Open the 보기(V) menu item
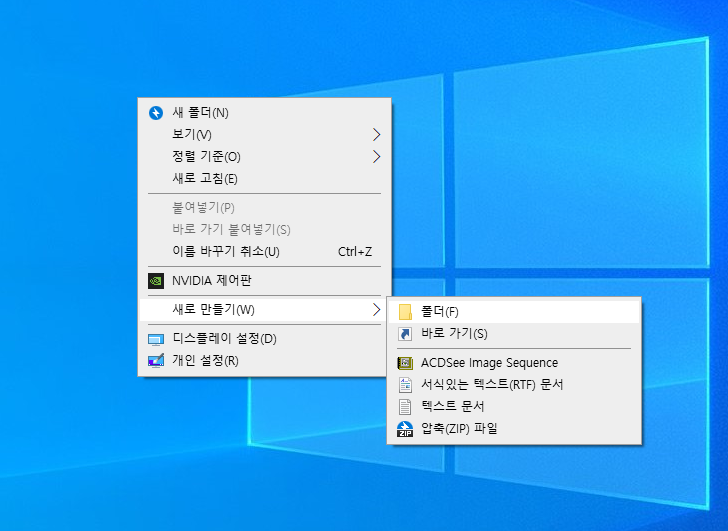 [x=265, y=135]
